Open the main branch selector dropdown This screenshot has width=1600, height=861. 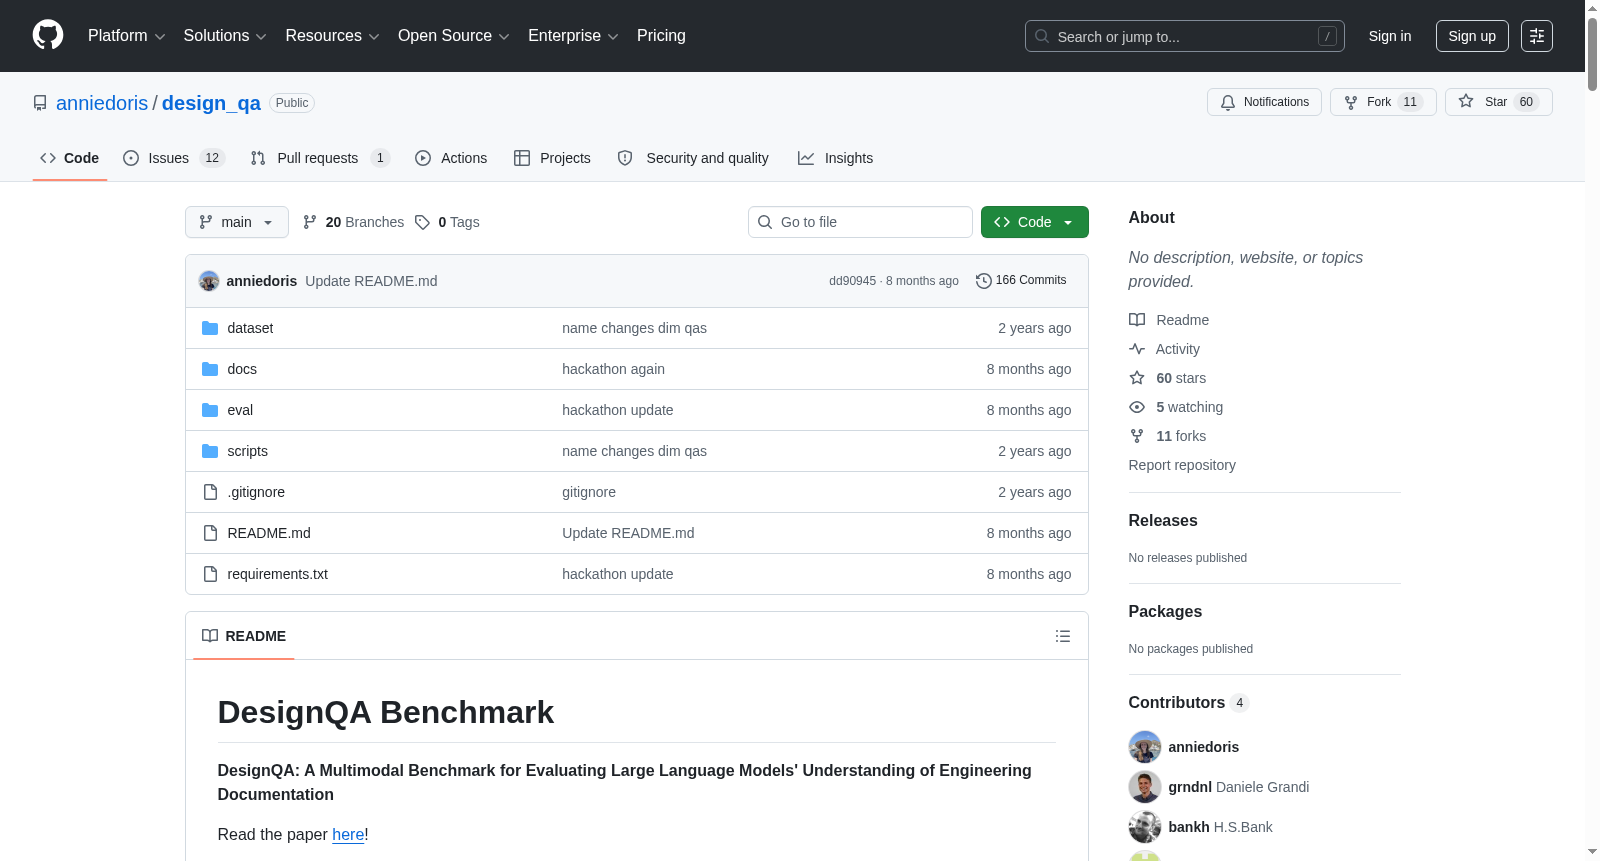tap(237, 222)
